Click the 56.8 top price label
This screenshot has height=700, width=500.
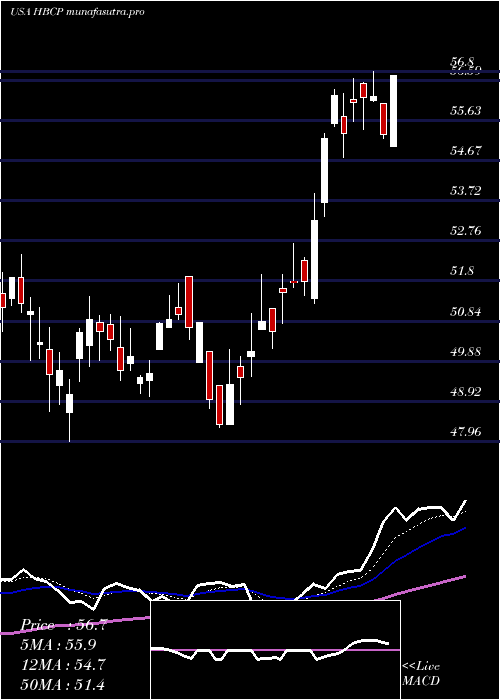click(464, 63)
